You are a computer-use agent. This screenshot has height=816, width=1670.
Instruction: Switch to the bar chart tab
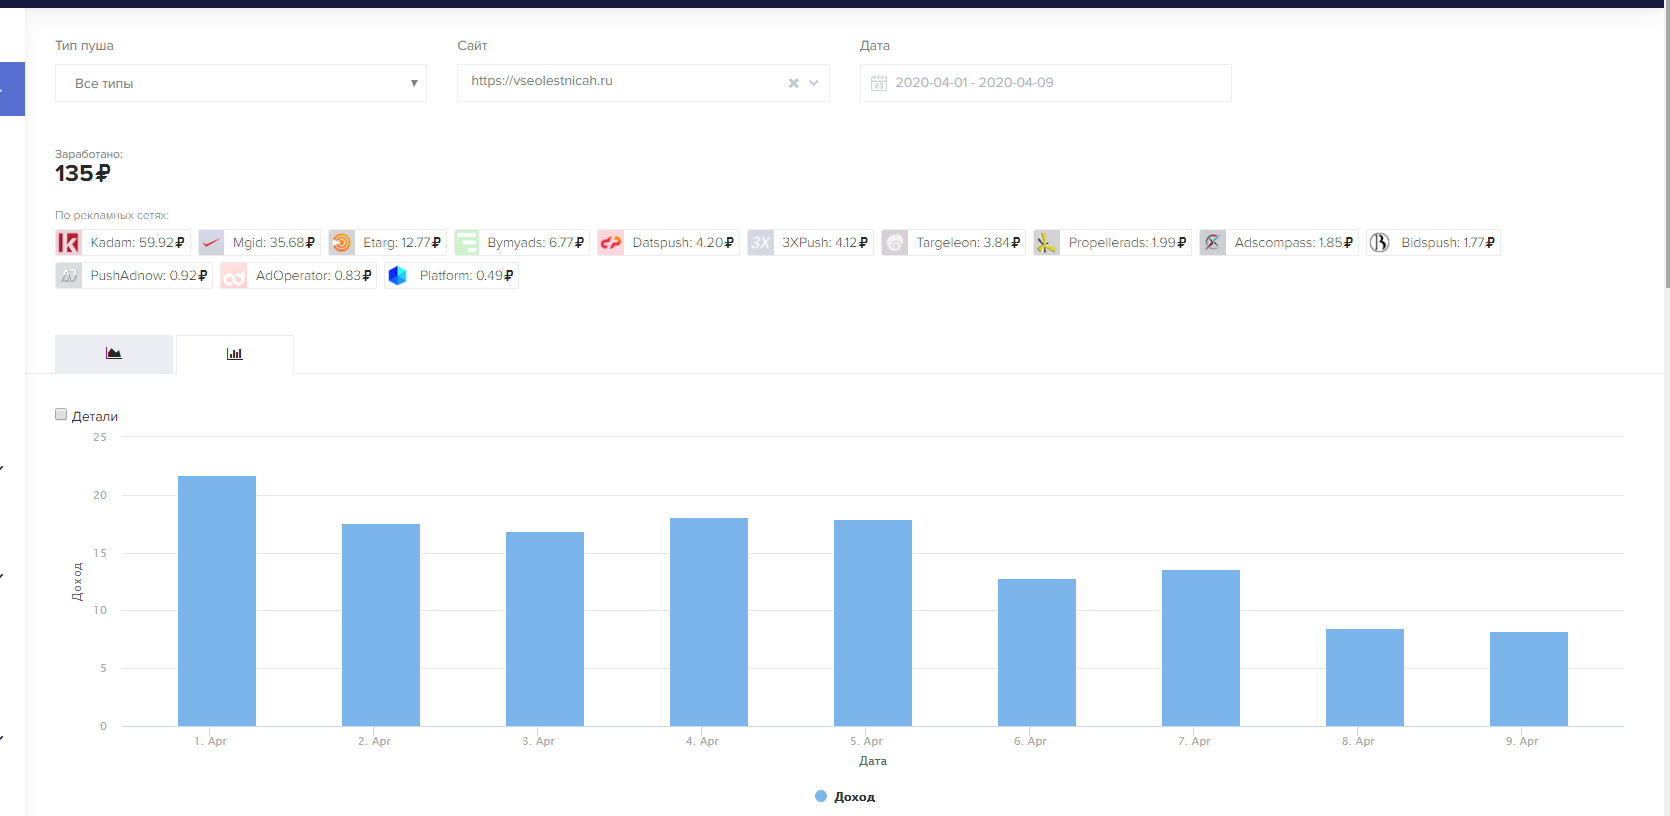[x=235, y=354]
